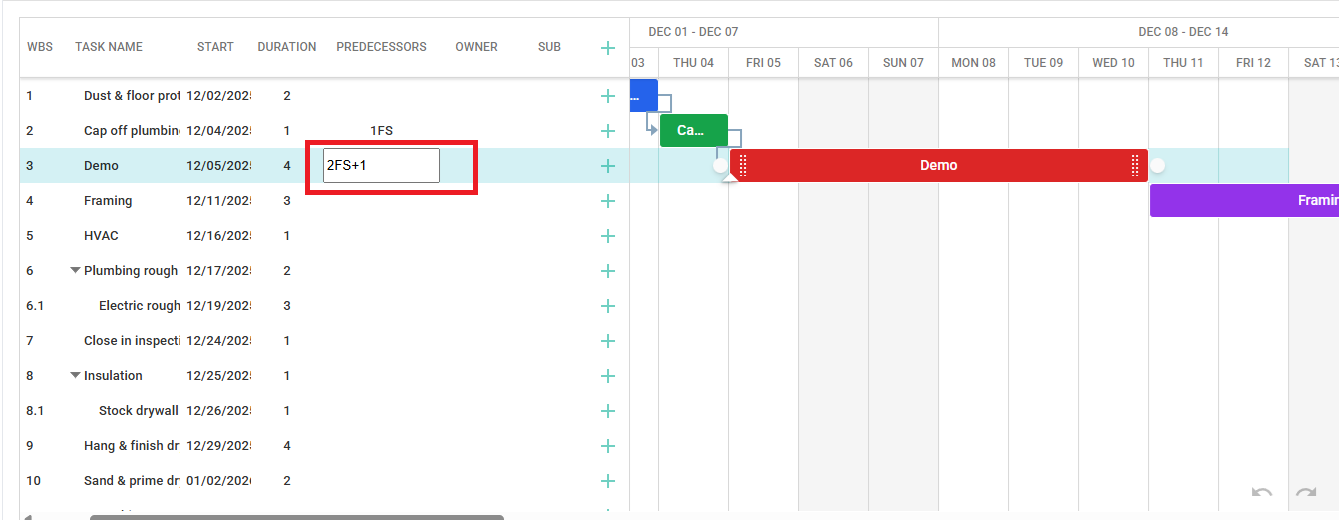Click the red Demo task bar
This screenshot has width=1339, height=520.
click(938, 166)
